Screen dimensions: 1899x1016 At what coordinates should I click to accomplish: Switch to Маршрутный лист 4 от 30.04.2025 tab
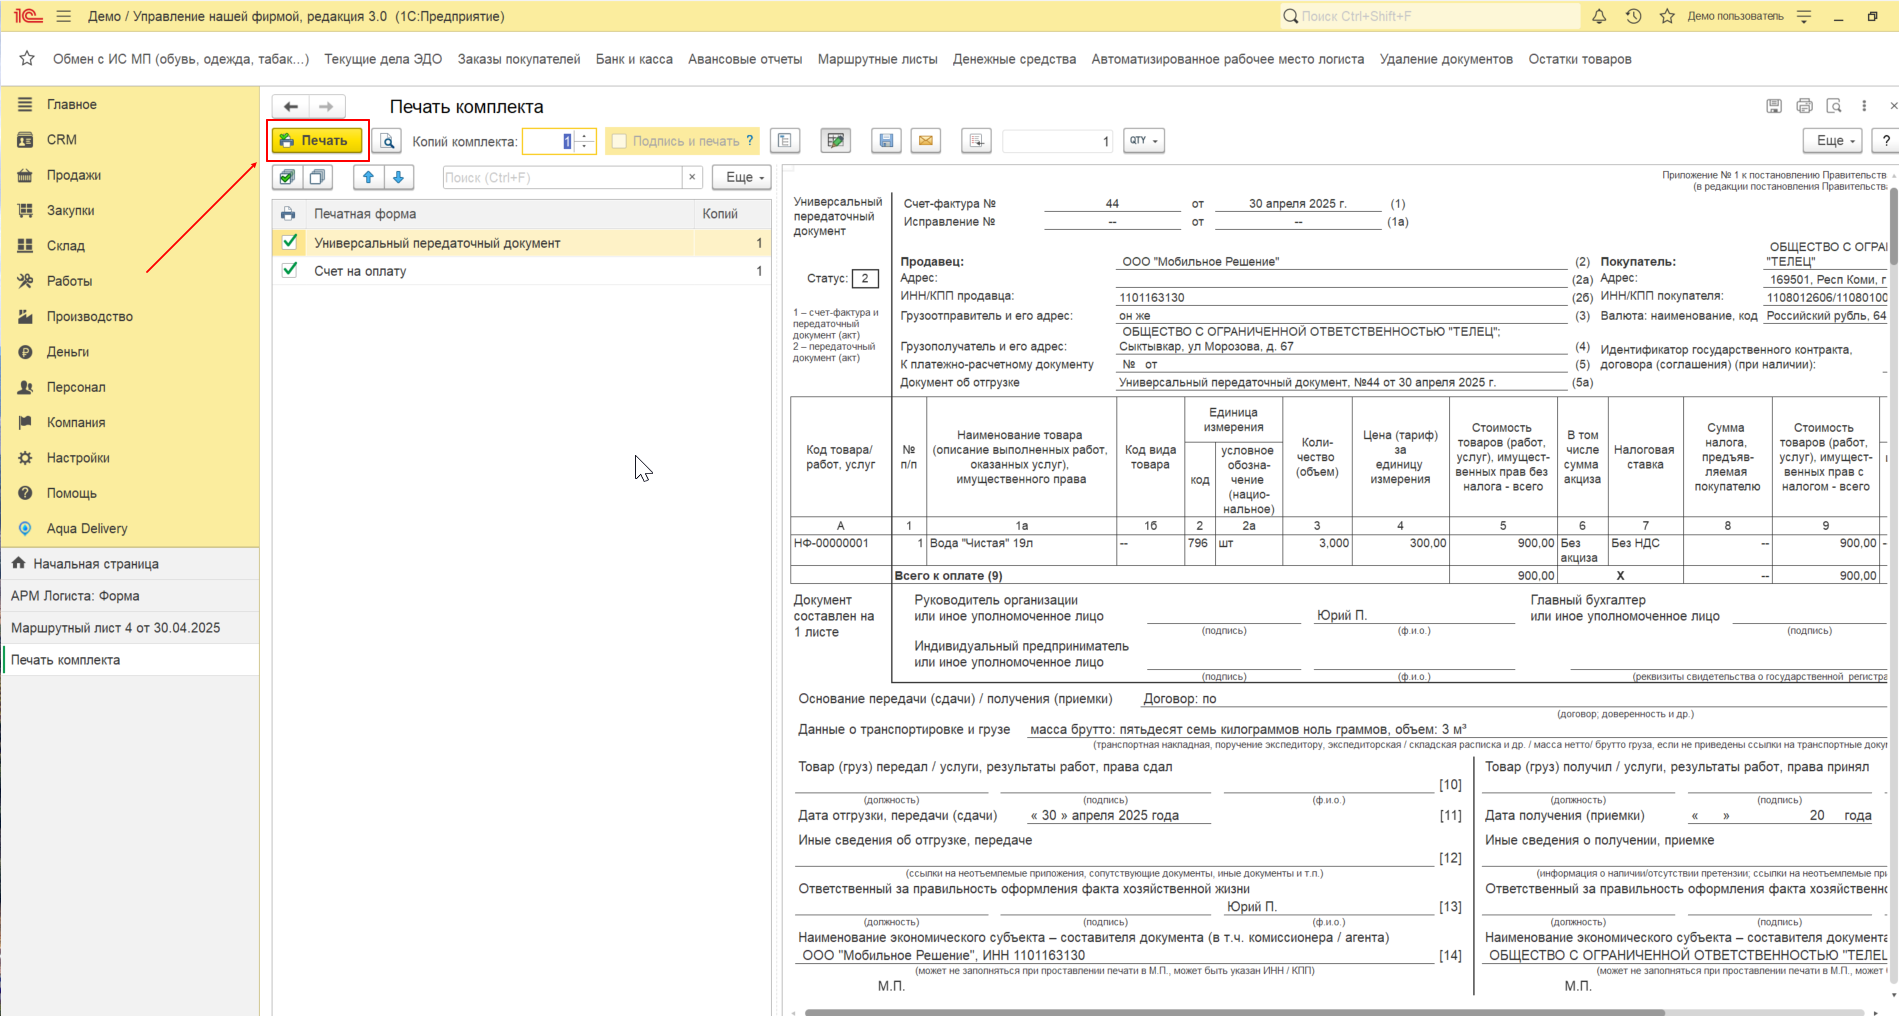tap(130, 628)
